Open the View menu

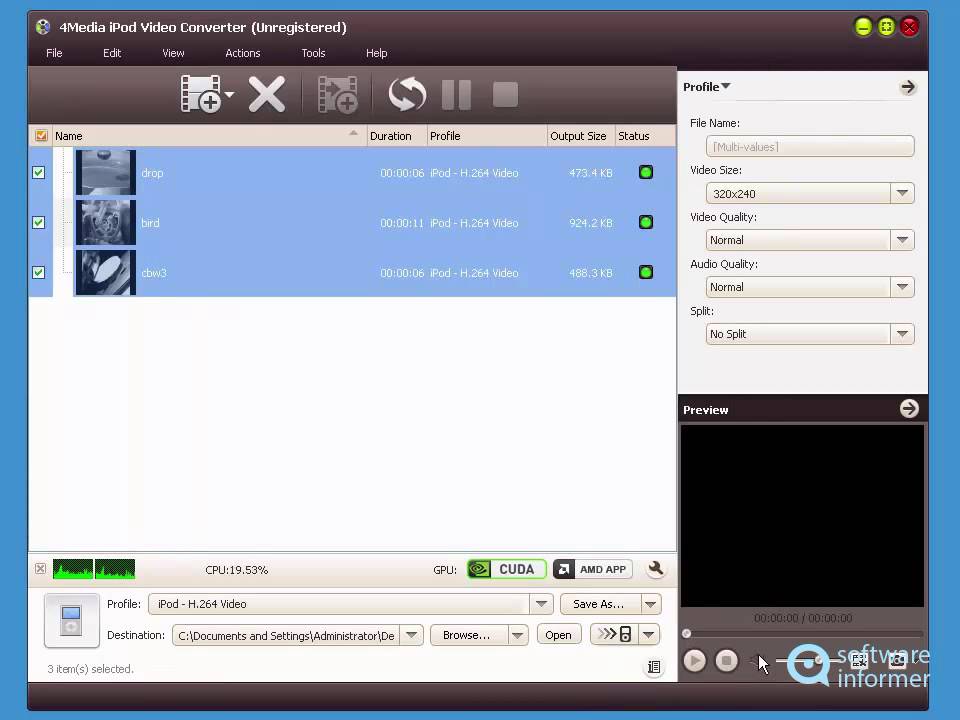point(173,53)
